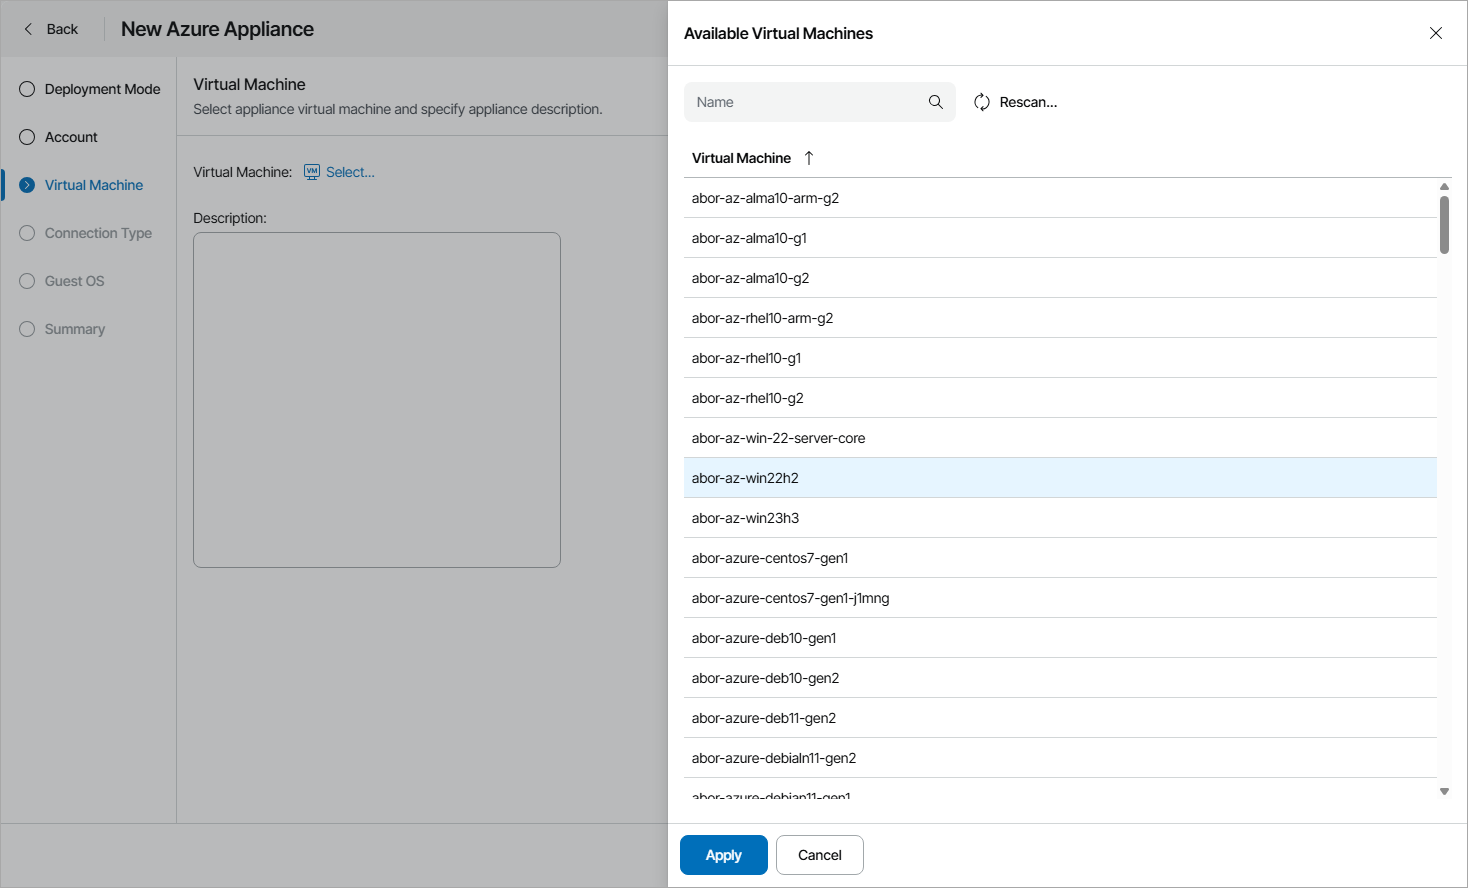
Task: Close the Available Virtual Machines panel
Action: [1436, 33]
